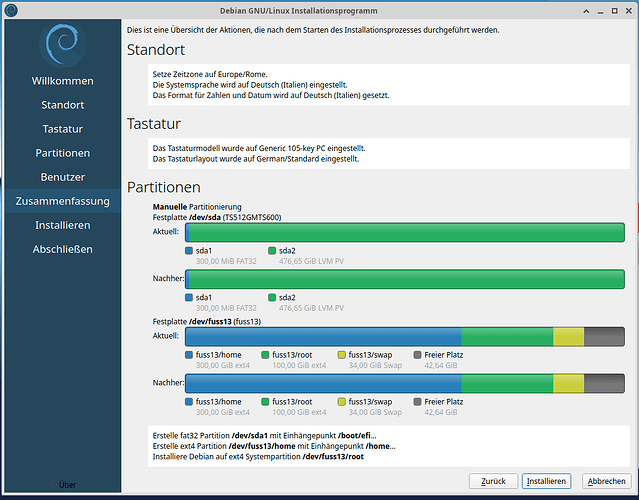Click Freier Platz swatch under Aktuell
The image size is (639, 500).
tap(417, 355)
